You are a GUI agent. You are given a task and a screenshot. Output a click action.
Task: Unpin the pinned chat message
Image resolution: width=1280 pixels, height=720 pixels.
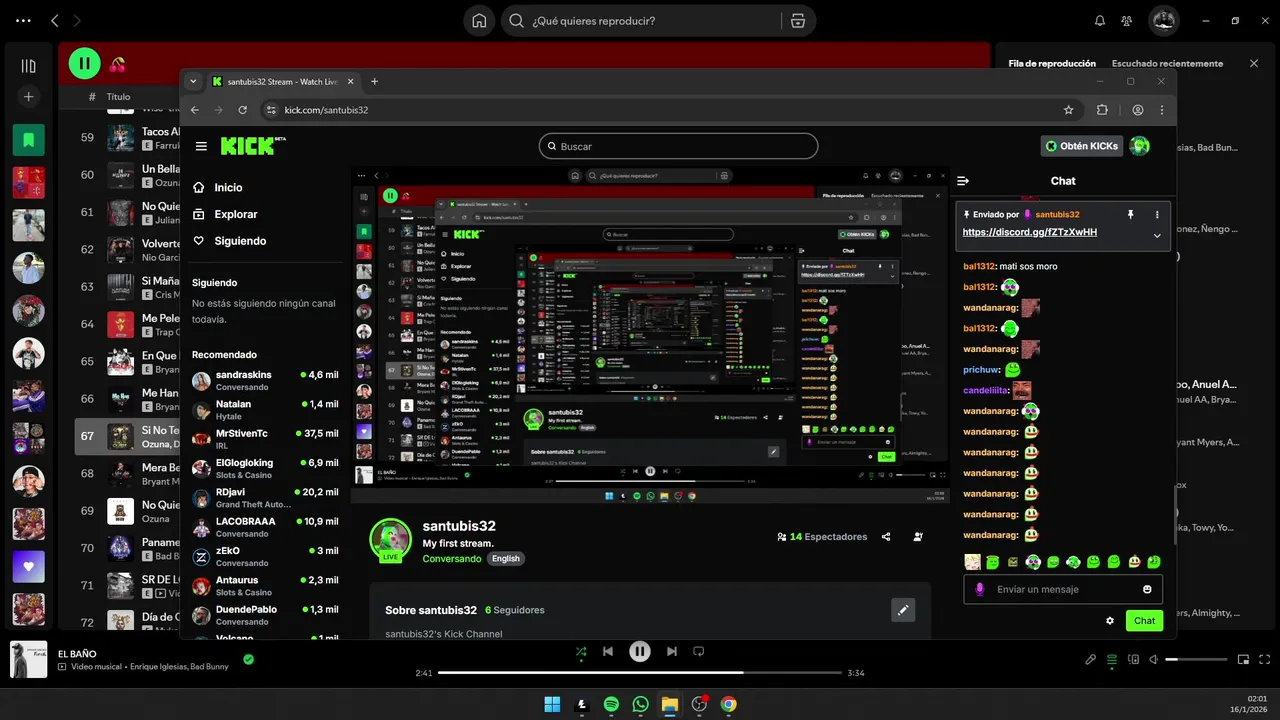[x=1131, y=214]
